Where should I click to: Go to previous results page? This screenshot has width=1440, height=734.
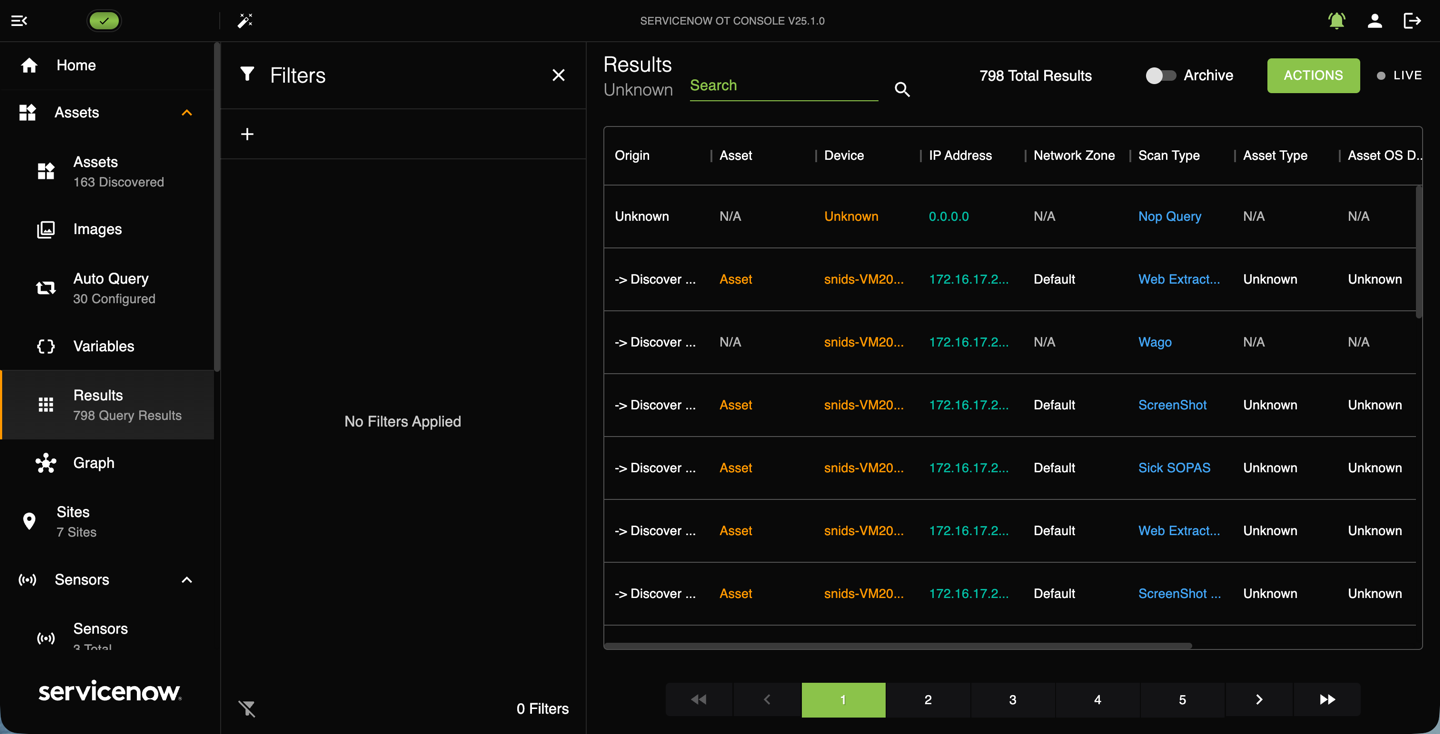(x=767, y=700)
